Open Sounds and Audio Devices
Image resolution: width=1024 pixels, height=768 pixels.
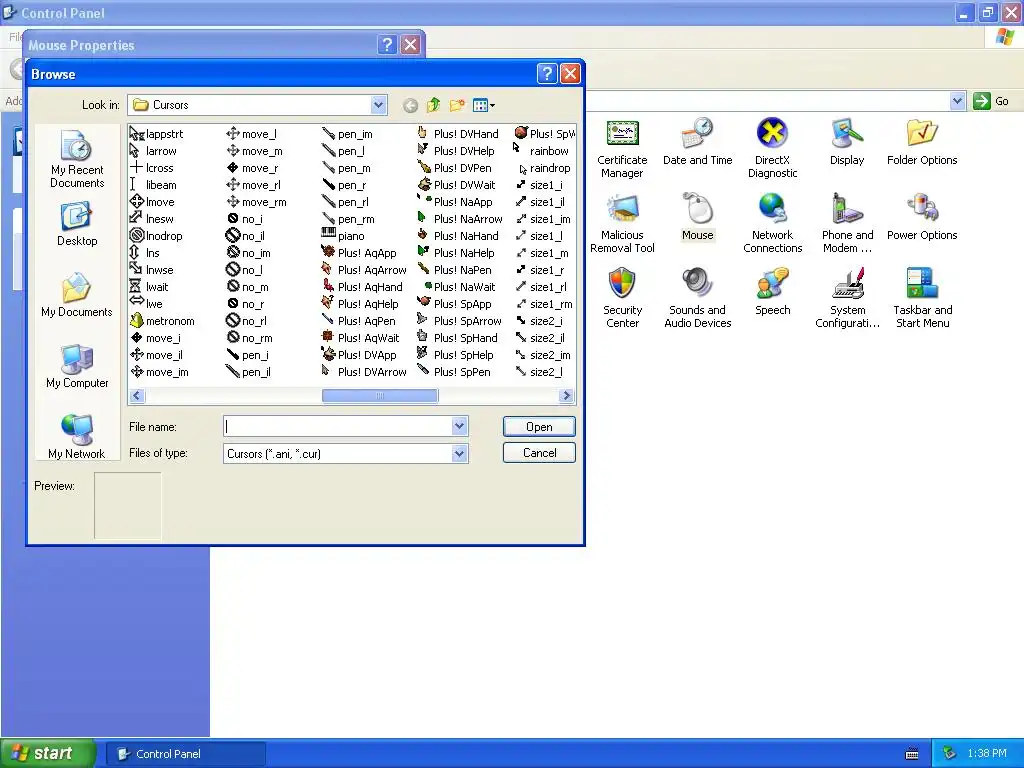(x=697, y=298)
